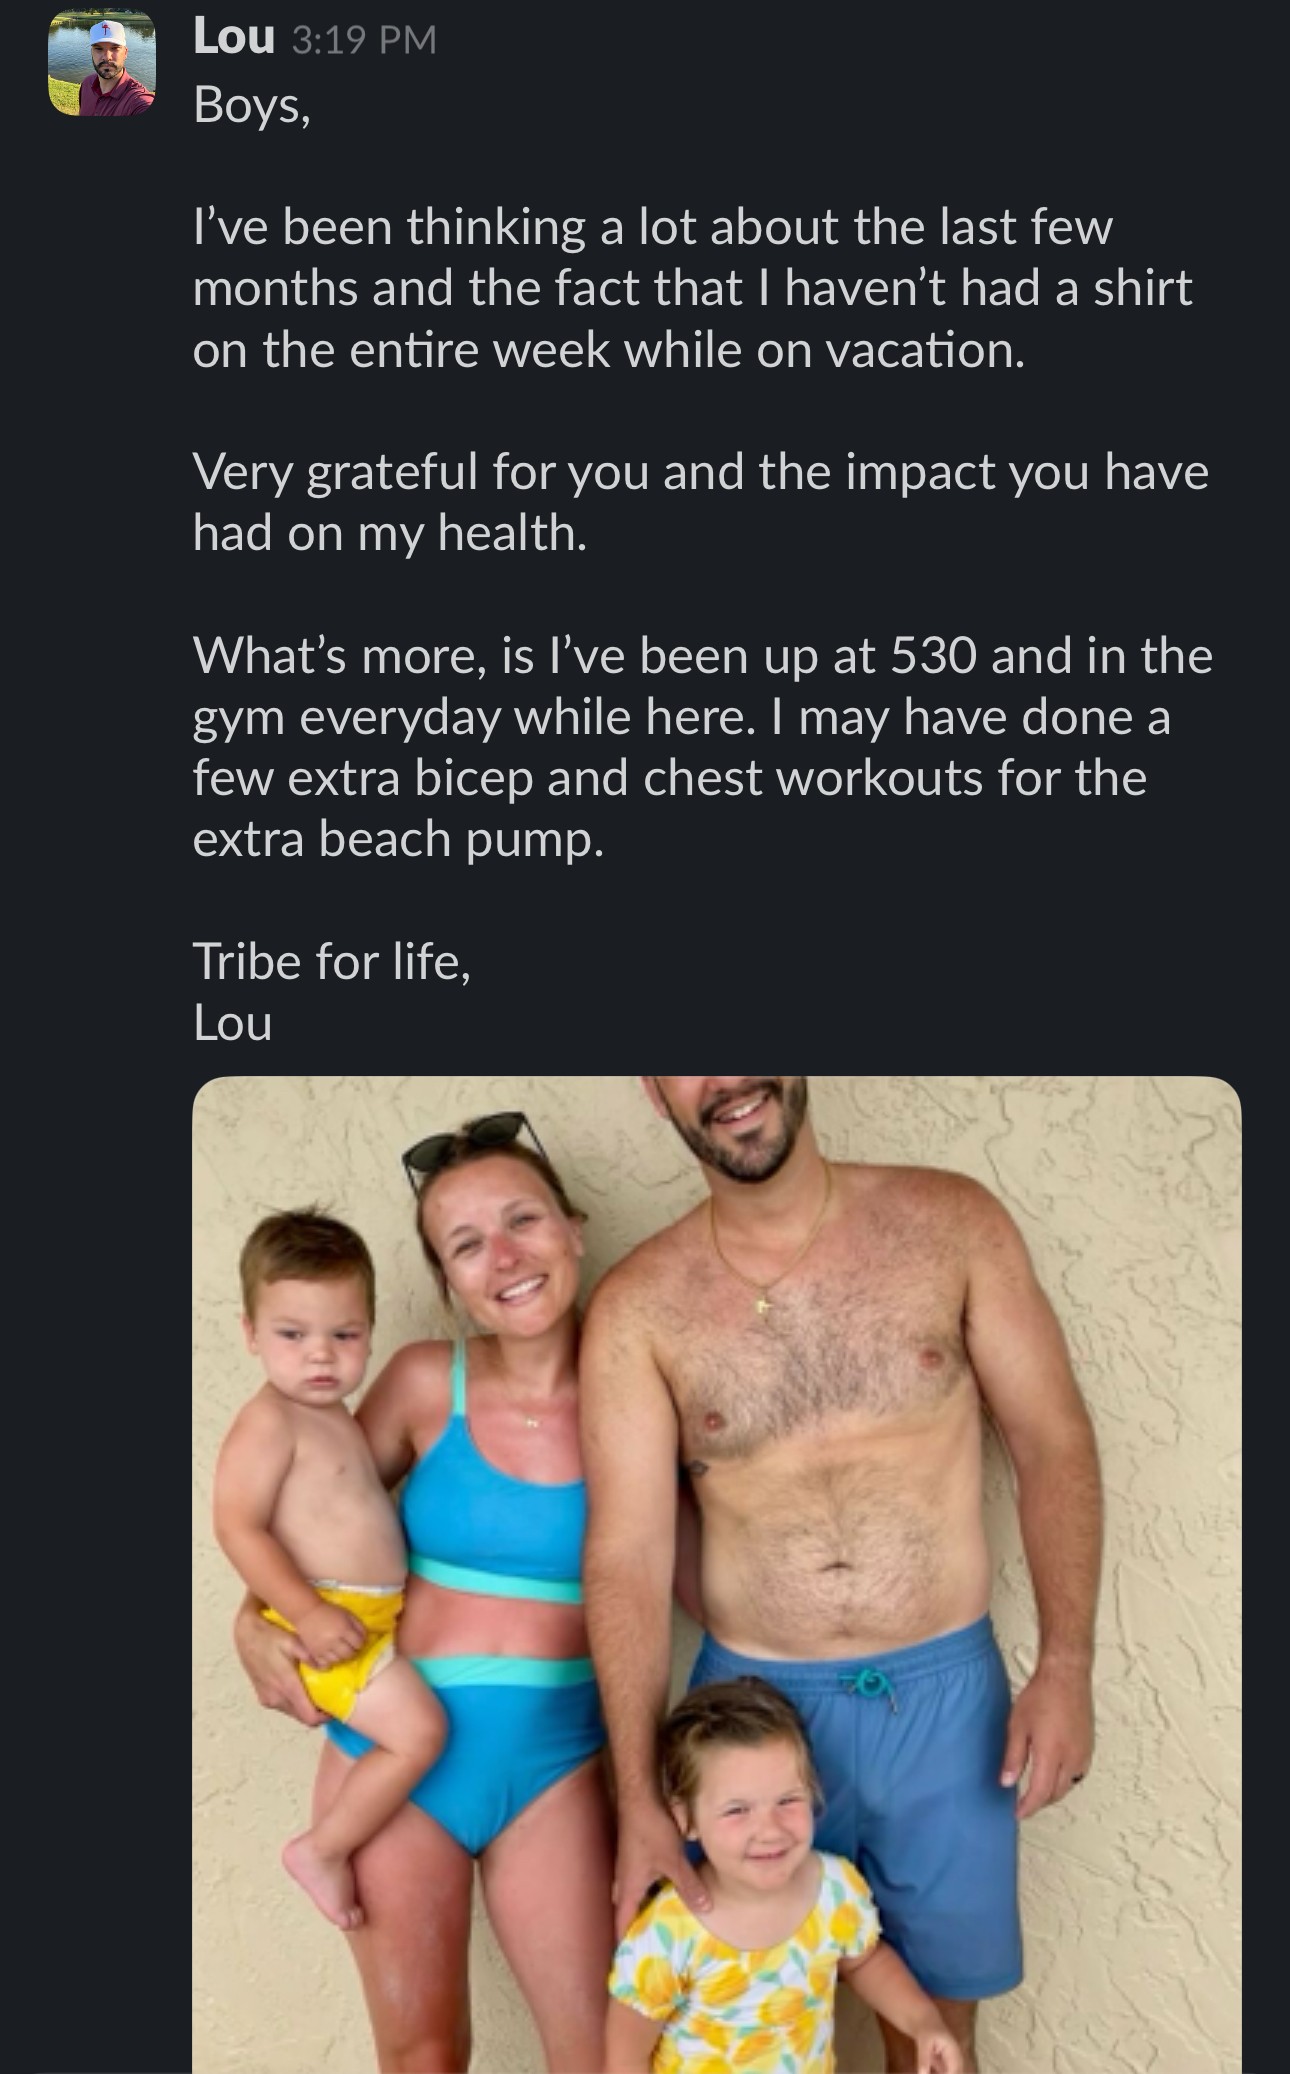Click the gold cross necklace in photo

pos(763,1302)
